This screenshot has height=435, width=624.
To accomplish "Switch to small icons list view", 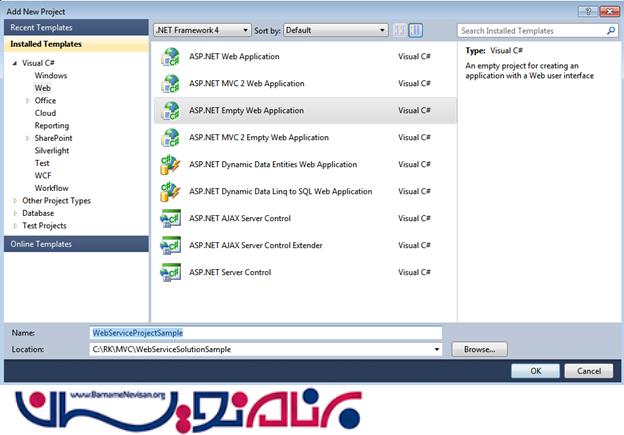I will tap(400, 30).
